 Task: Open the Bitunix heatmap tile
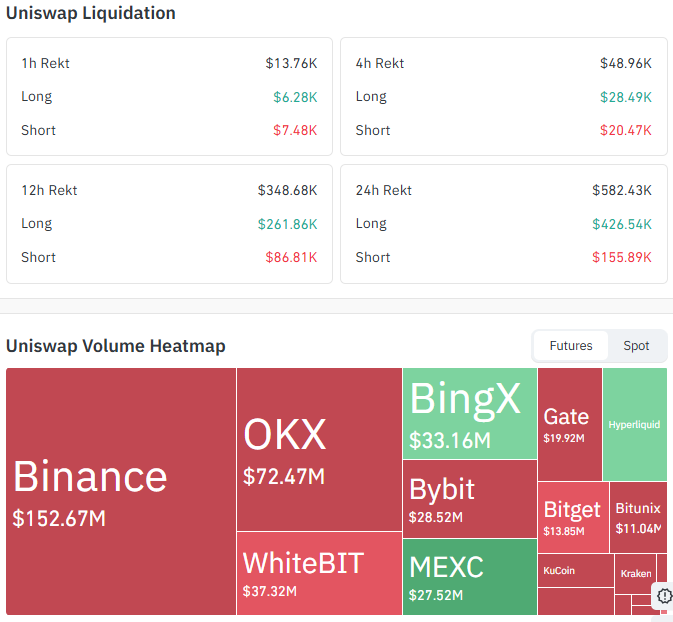click(x=638, y=517)
